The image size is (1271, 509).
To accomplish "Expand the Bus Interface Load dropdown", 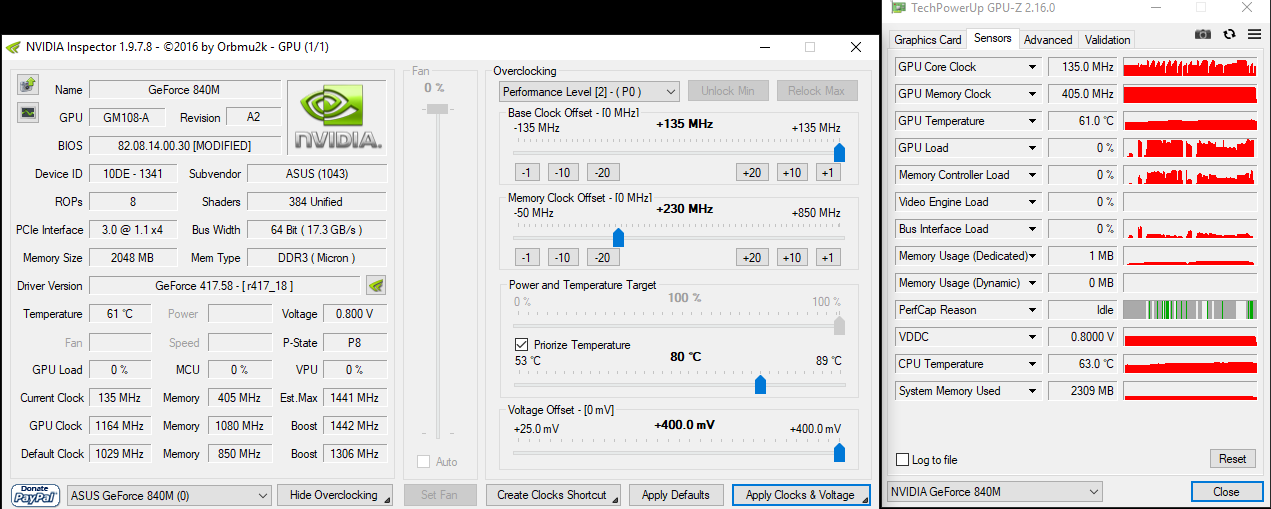I will coord(1033,229).
